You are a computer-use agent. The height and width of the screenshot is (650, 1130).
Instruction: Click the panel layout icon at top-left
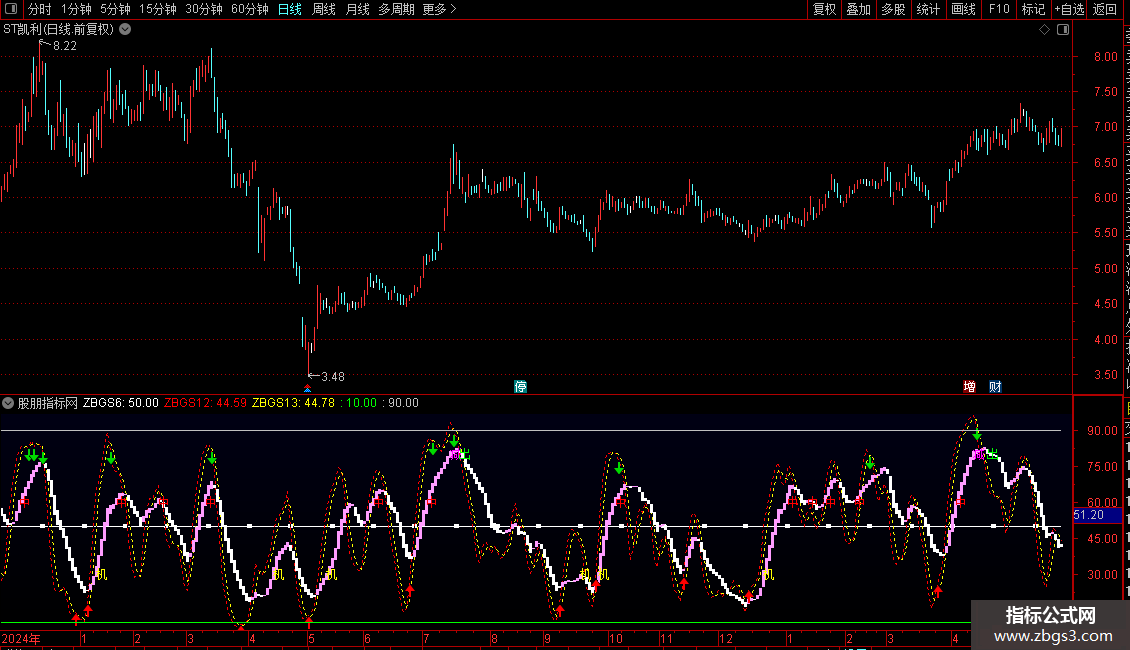pyautogui.click(x=11, y=9)
